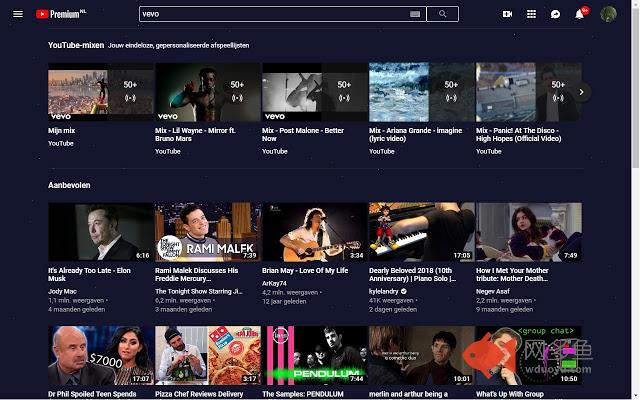The height and width of the screenshot is (400, 640).
Task: Show next mixes with right arrow
Action: pos(581,92)
